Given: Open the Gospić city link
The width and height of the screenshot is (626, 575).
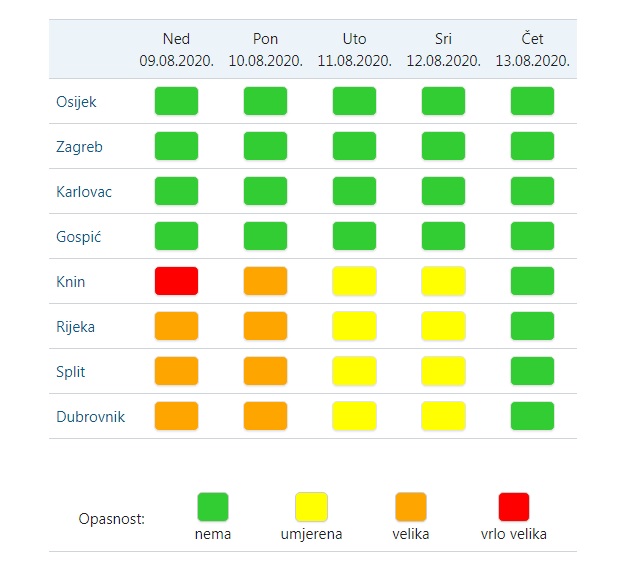Looking at the screenshot, I should coord(79,237).
